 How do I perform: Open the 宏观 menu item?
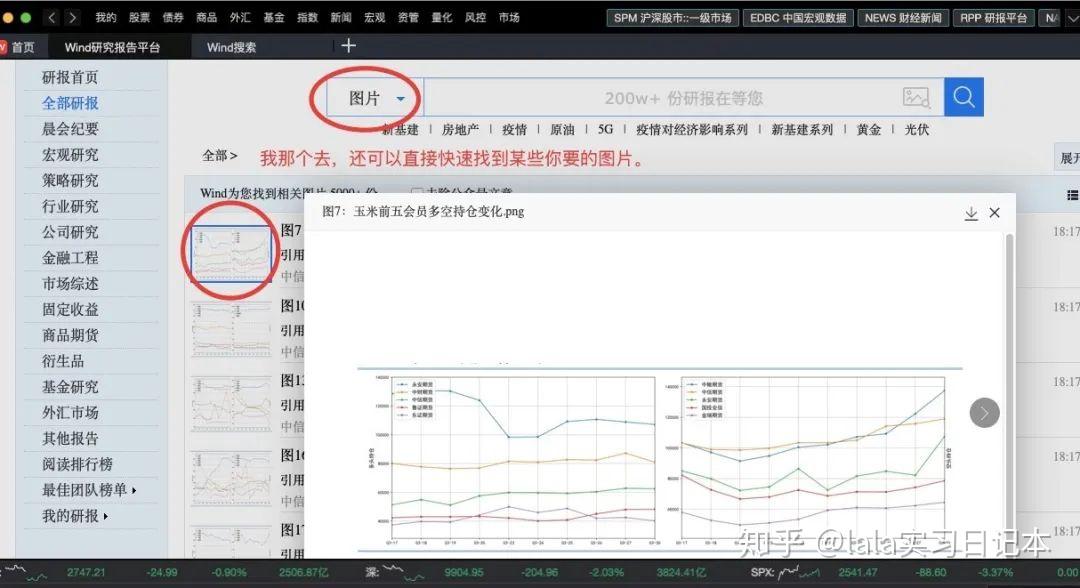click(372, 17)
